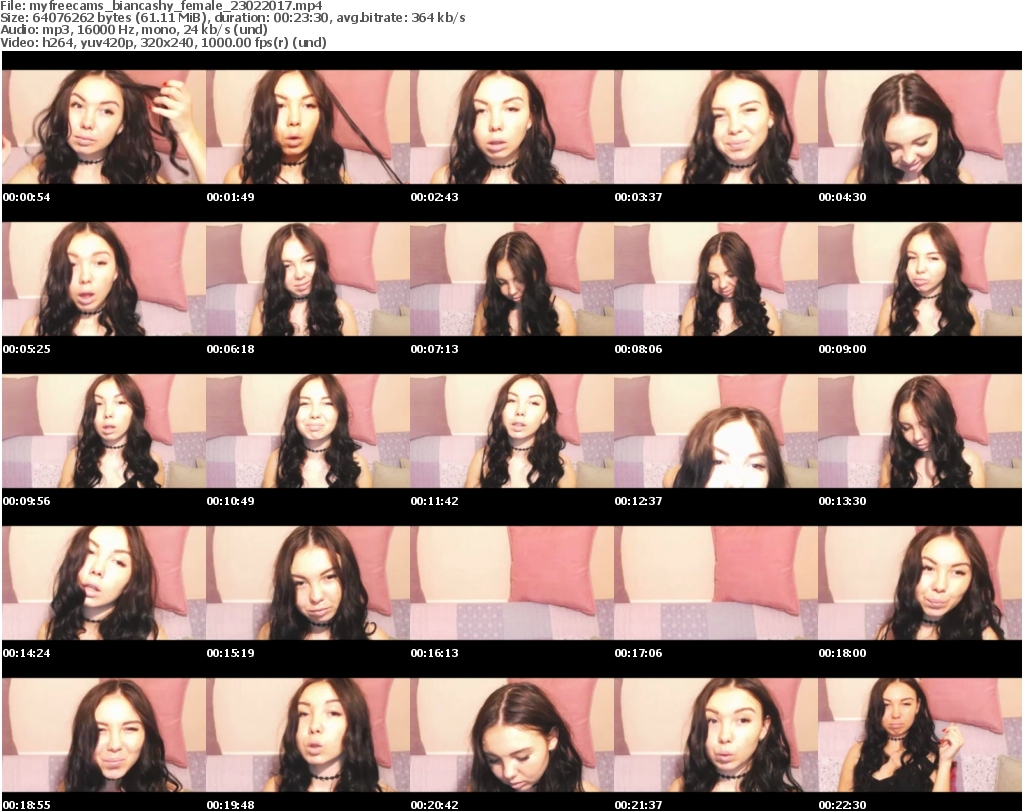Click the timestamp text 00:17:06
This screenshot has height=811, width=1024.
coord(638,653)
